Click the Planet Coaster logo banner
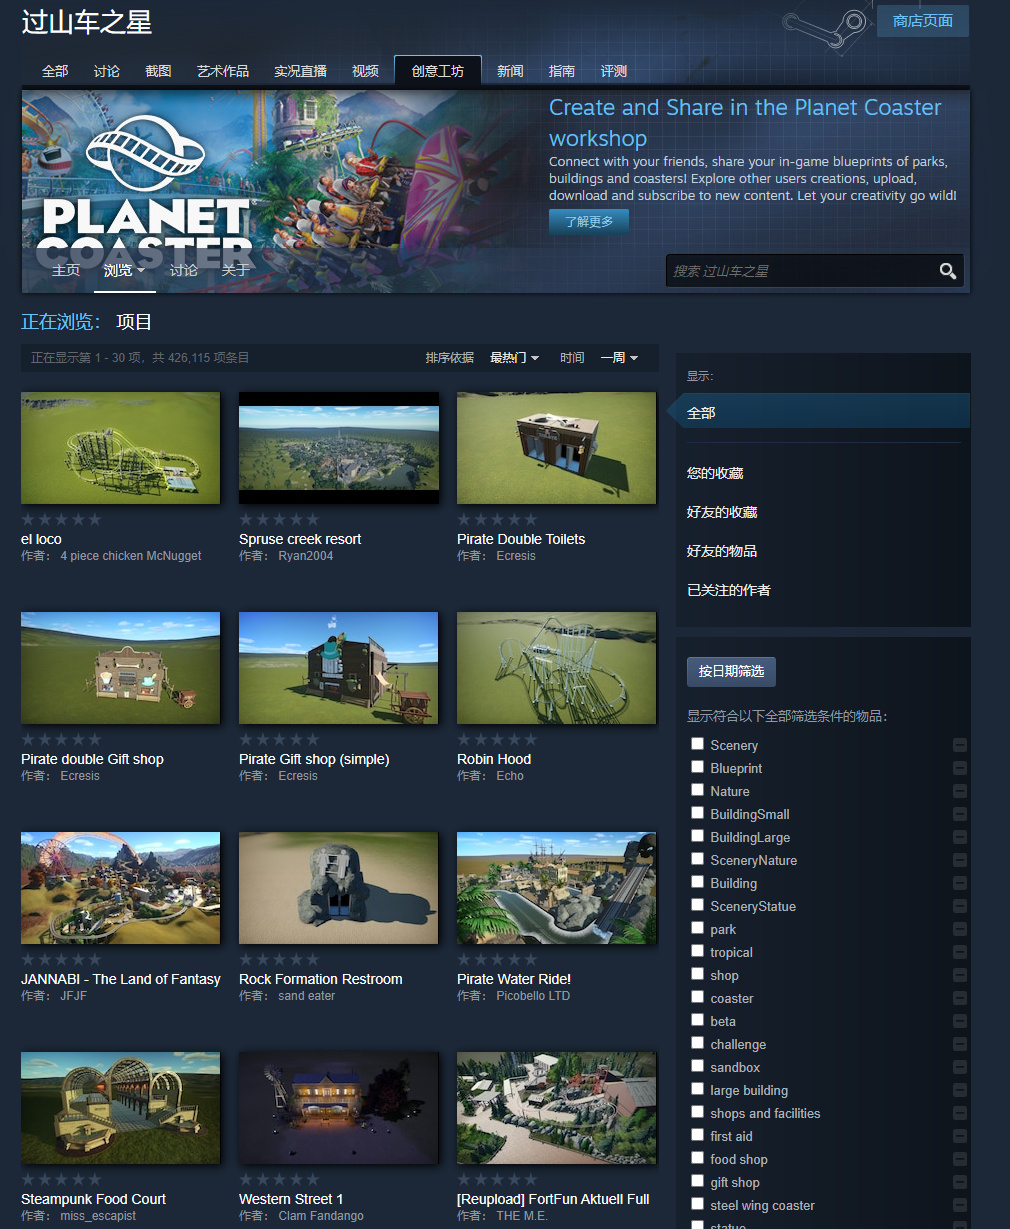Image resolution: width=1010 pixels, height=1229 pixels. click(x=146, y=190)
